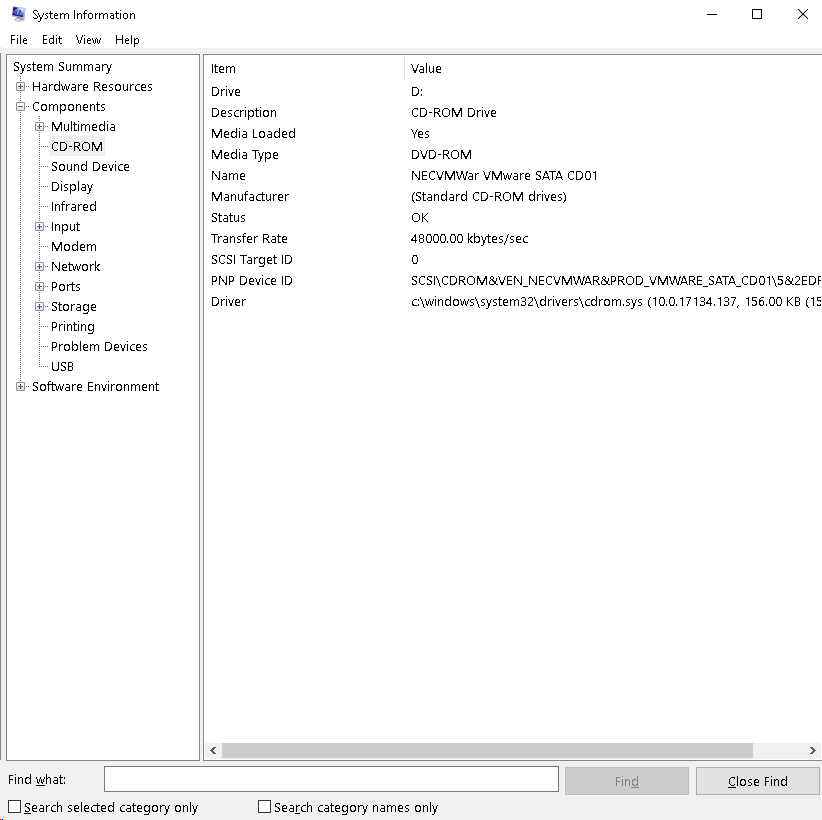Viewport: 822px width, 820px height.
Task: Select Ports in the tree
Action: point(66,286)
